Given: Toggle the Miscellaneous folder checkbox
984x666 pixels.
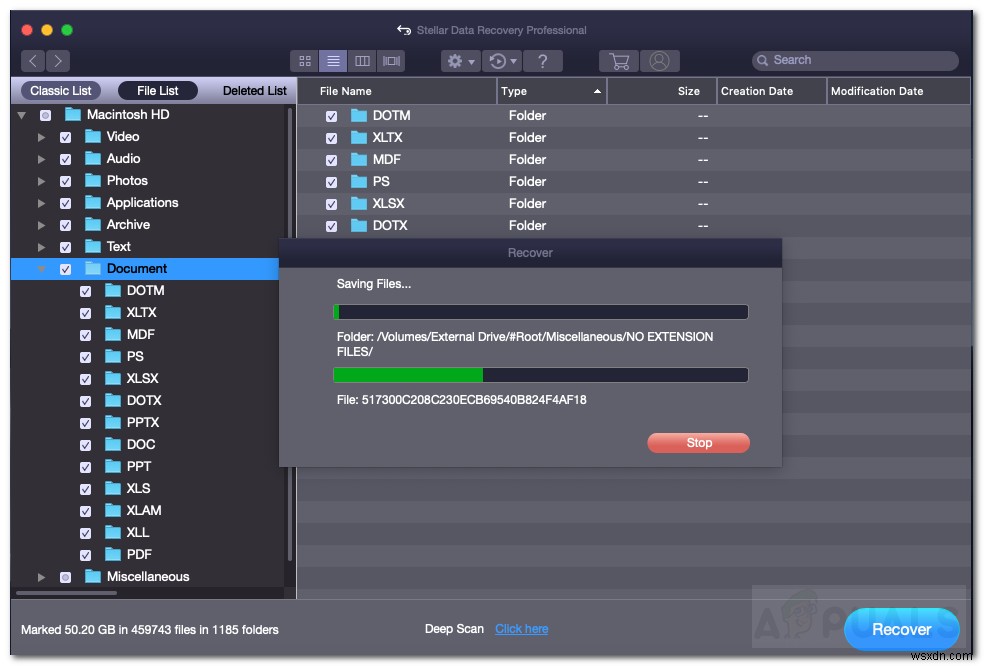Looking at the screenshot, I should [65, 577].
